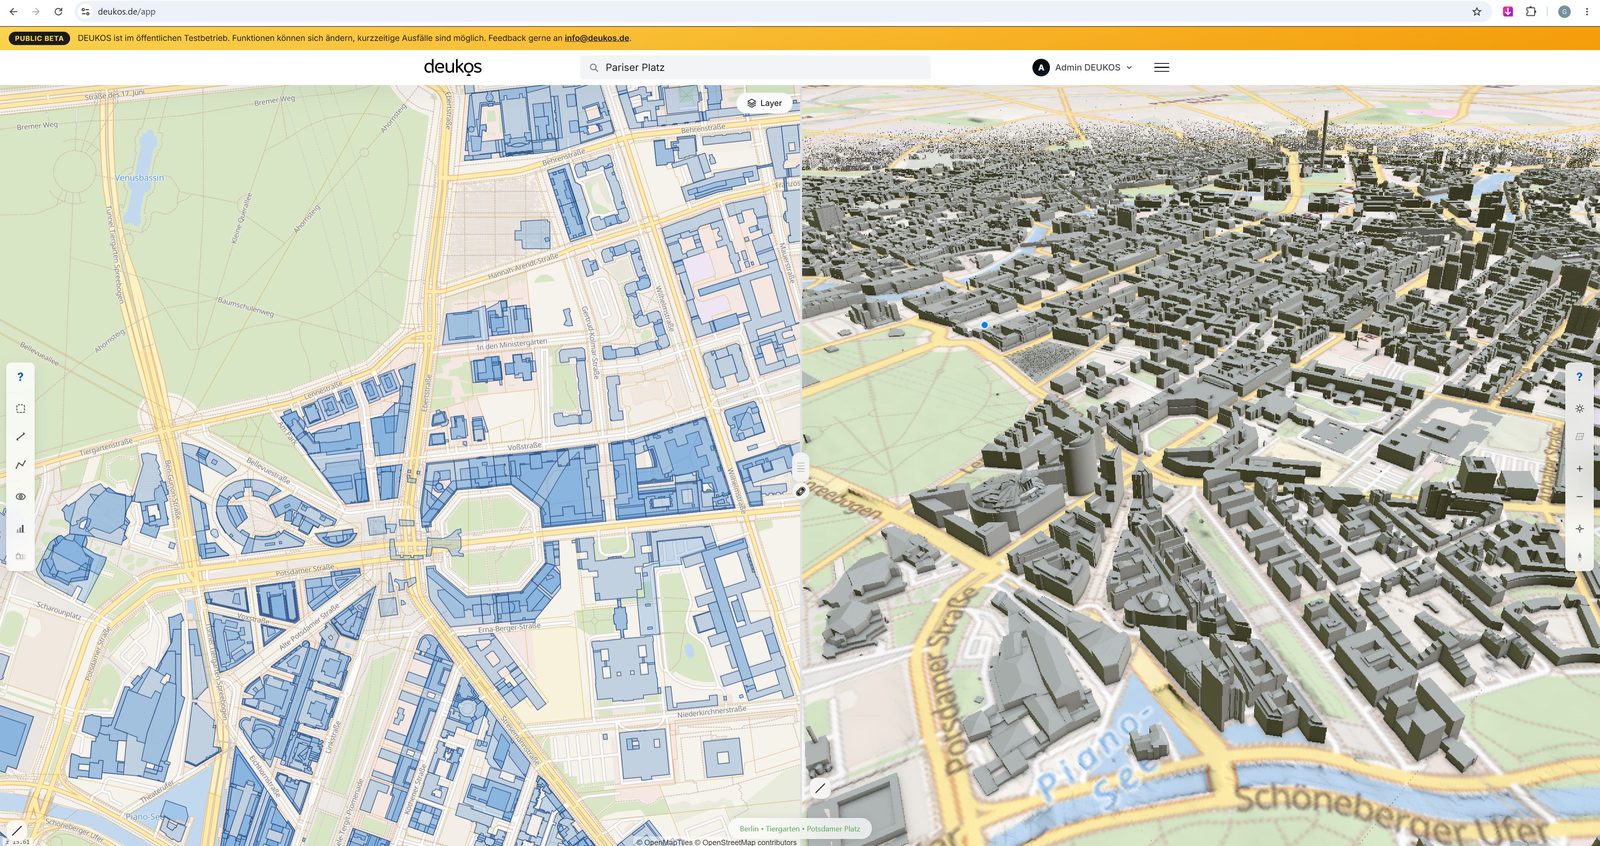1600x846 pixels.
Task: Open the browser profile avatar
Action: pyautogui.click(x=1564, y=12)
